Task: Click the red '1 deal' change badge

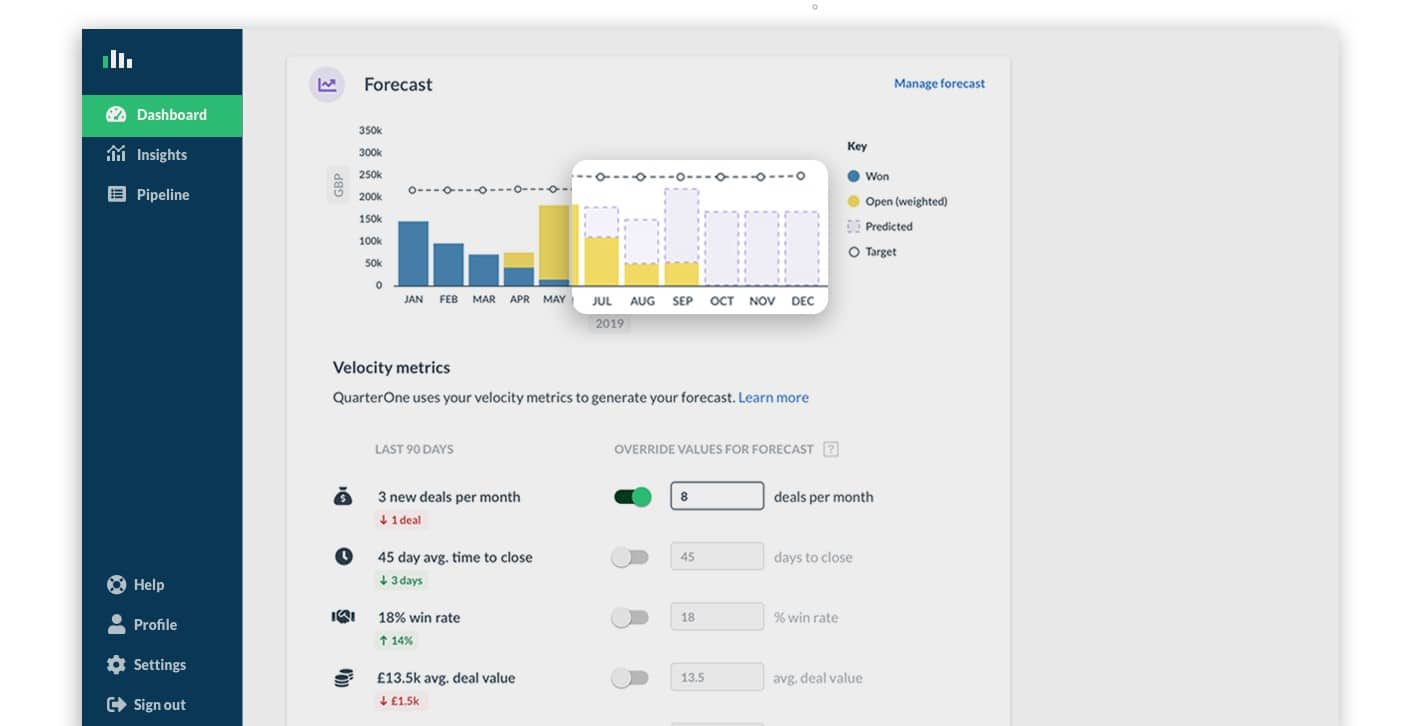Action: point(401,520)
